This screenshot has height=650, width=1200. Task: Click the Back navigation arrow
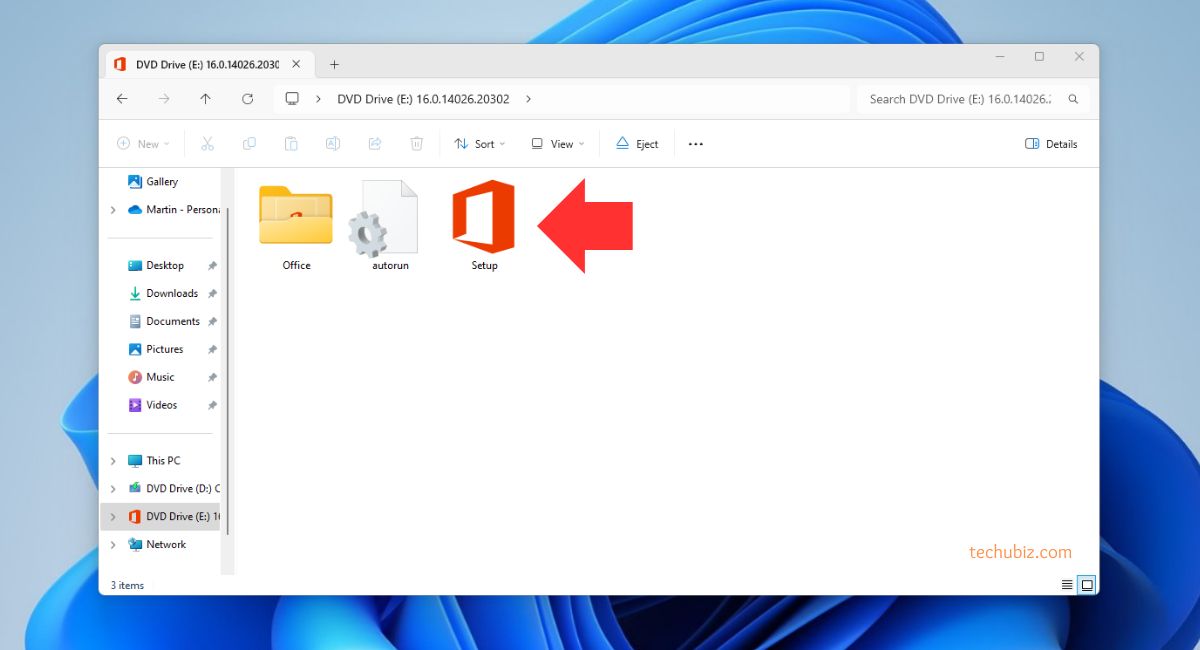(x=122, y=99)
